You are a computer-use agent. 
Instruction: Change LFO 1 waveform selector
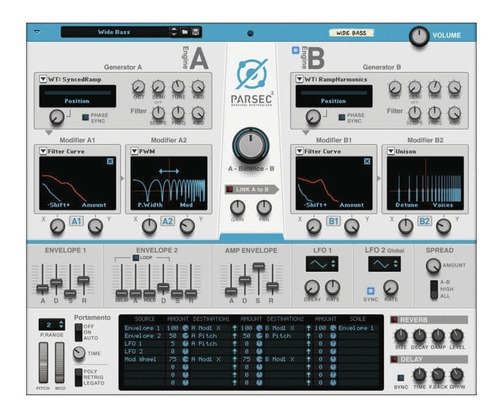pyautogui.click(x=322, y=264)
